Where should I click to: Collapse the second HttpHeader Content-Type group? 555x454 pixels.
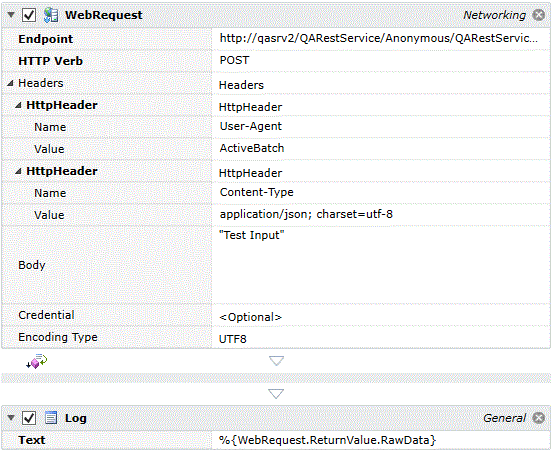[x=18, y=171]
